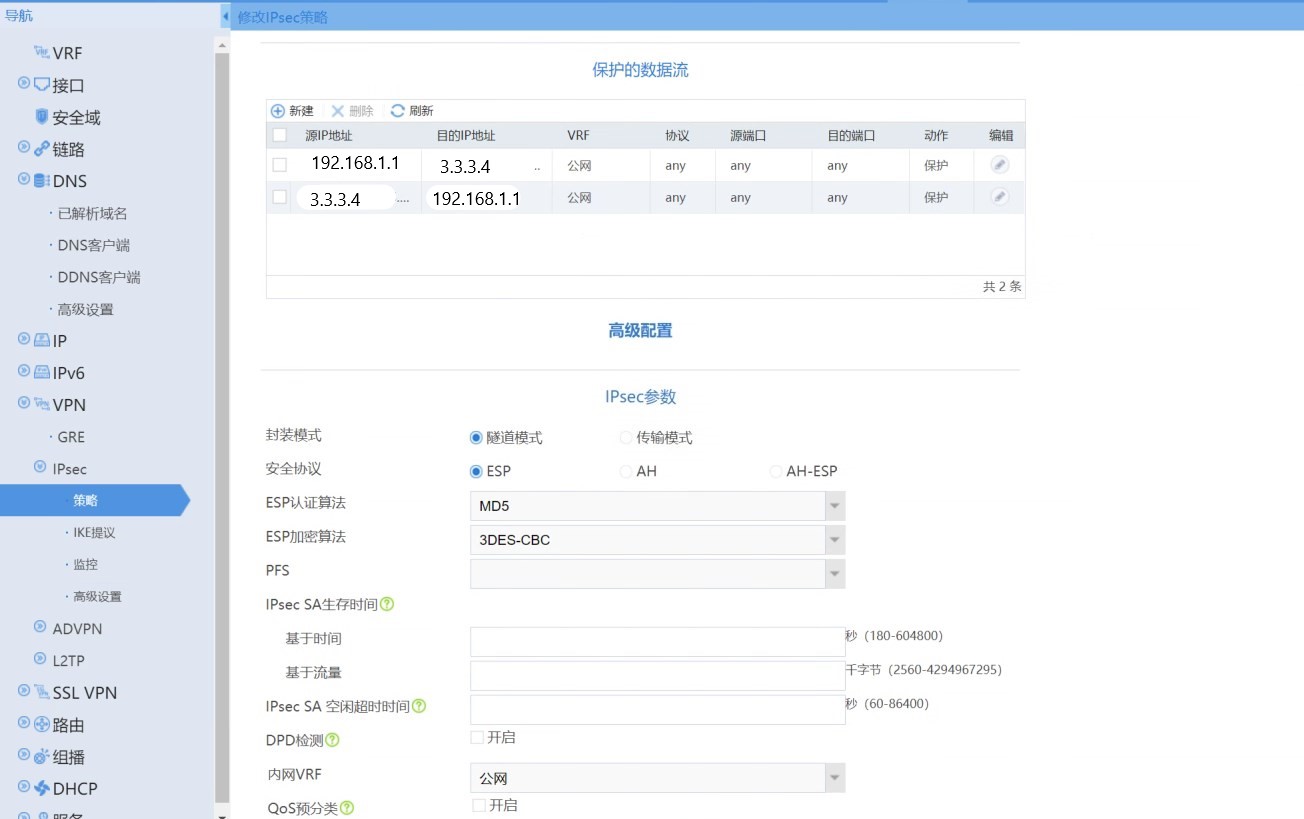Click the 路由 routing icon
Image resolution: width=1304 pixels, height=819 pixels.
42,724
